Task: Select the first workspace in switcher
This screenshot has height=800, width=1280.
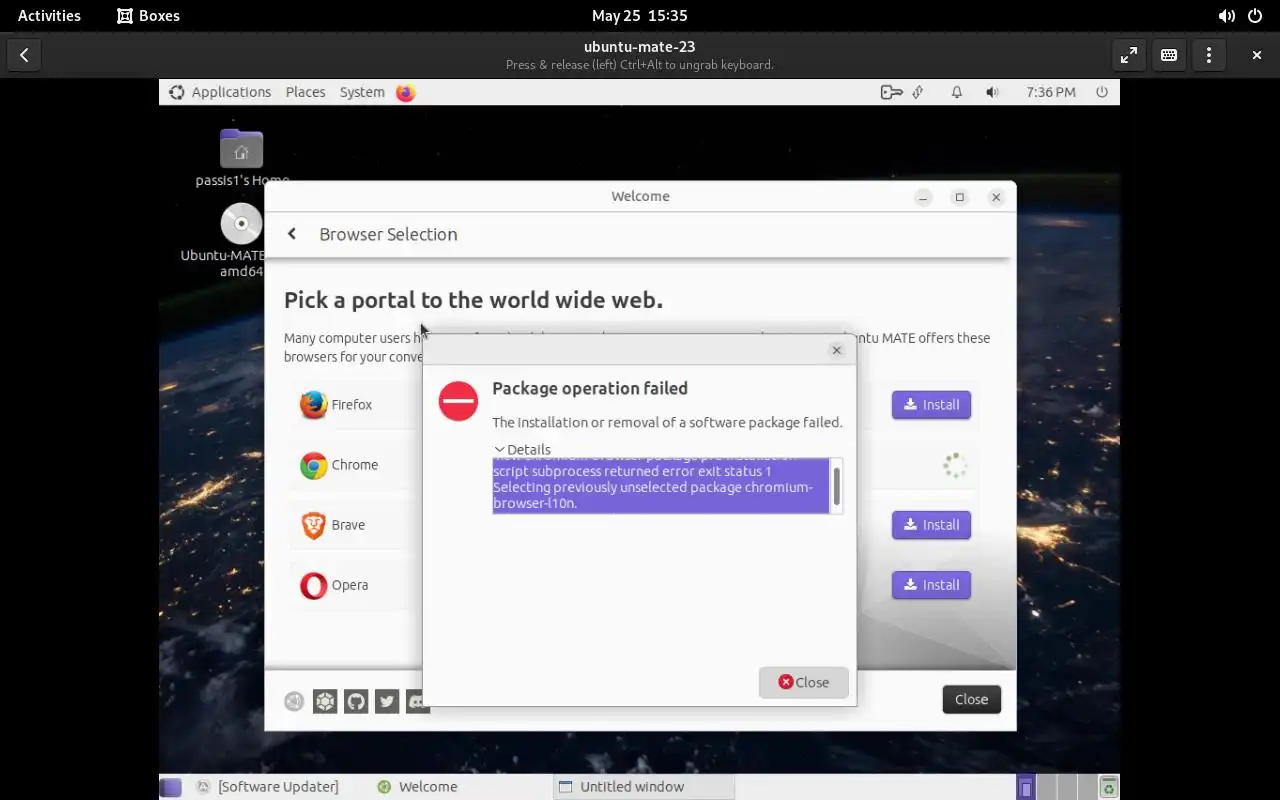Action: pyautogui.click(x=1026, y=787)
